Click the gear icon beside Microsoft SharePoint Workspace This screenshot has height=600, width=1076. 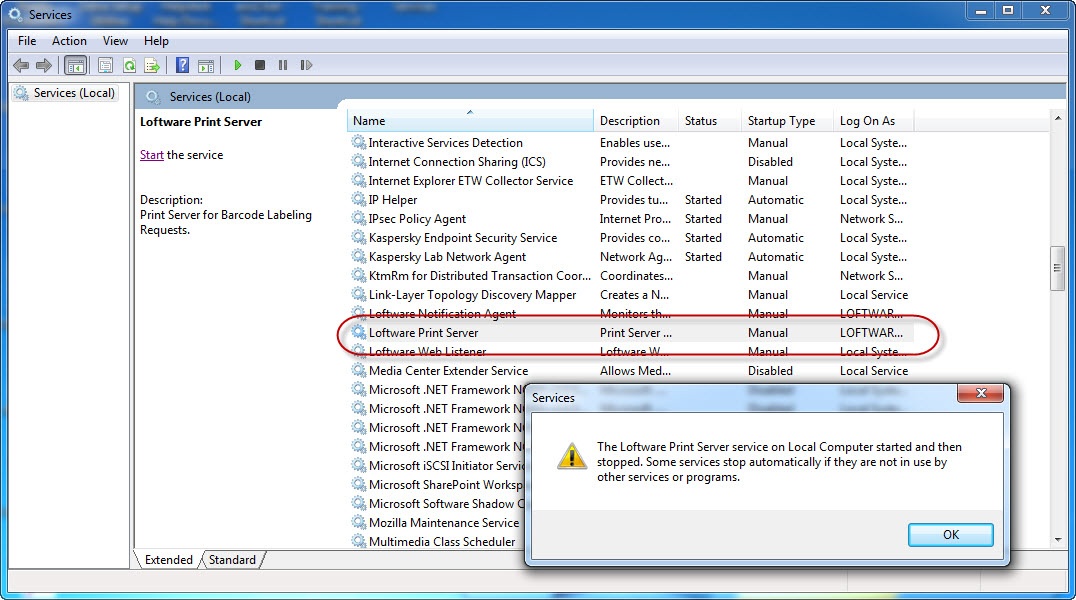pos(359,484)
